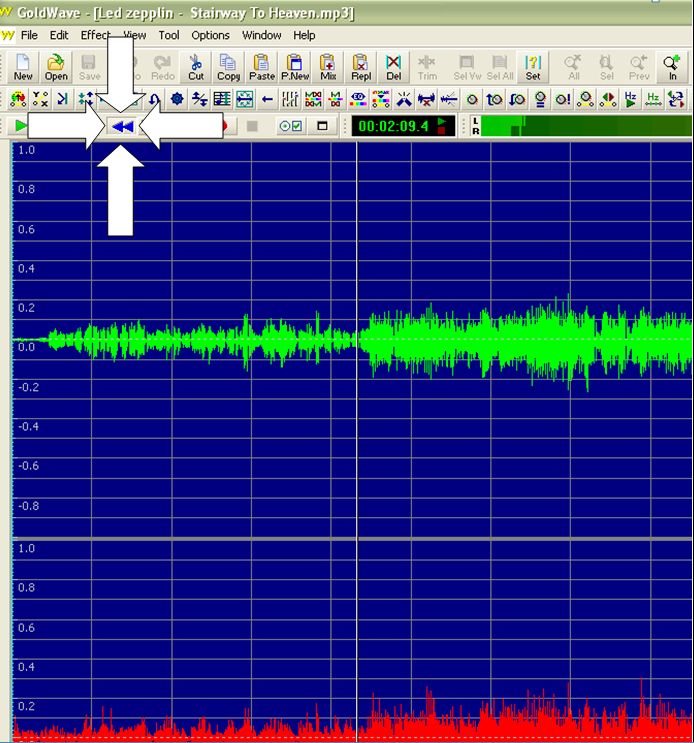Click the blue rewind button

[122, 127]
